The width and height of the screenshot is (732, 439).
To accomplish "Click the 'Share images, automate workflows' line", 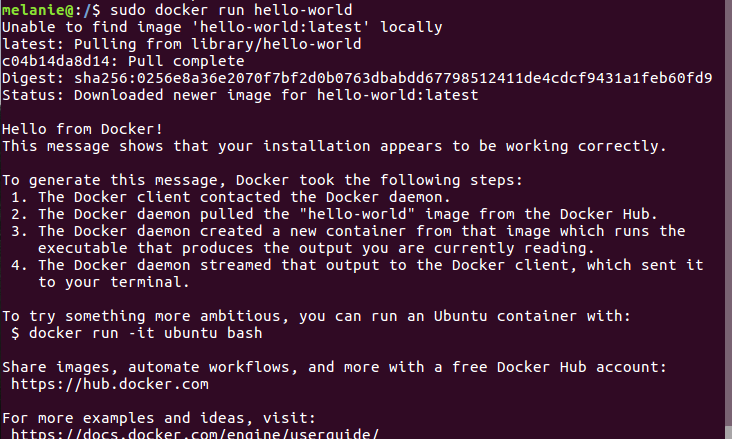I will (x=334, y=367).
